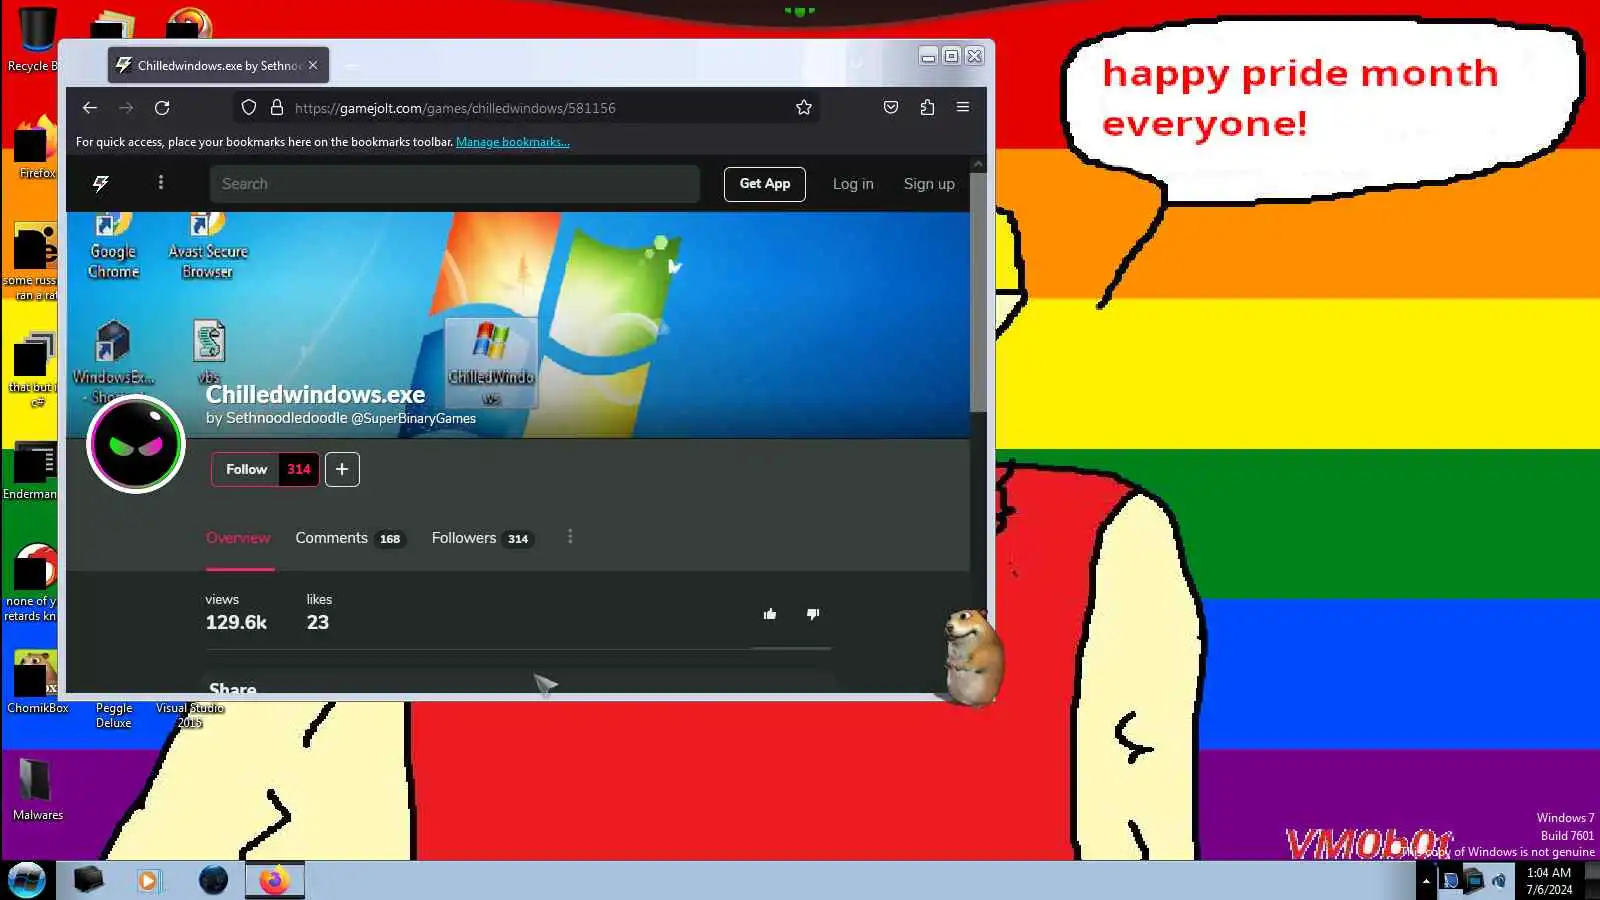This screenshot has width=1600, height=900.
Task: Click the 23 likes count
Action: (318, 622)
